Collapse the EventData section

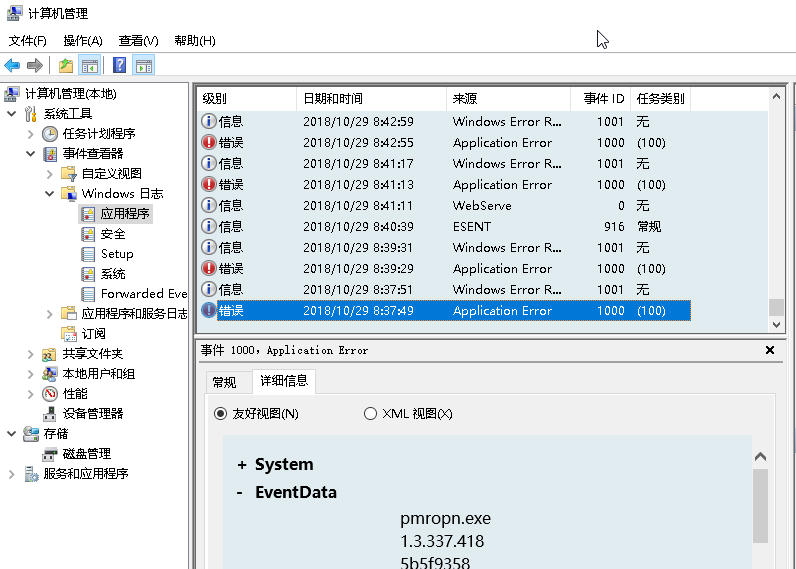[240, 492]
